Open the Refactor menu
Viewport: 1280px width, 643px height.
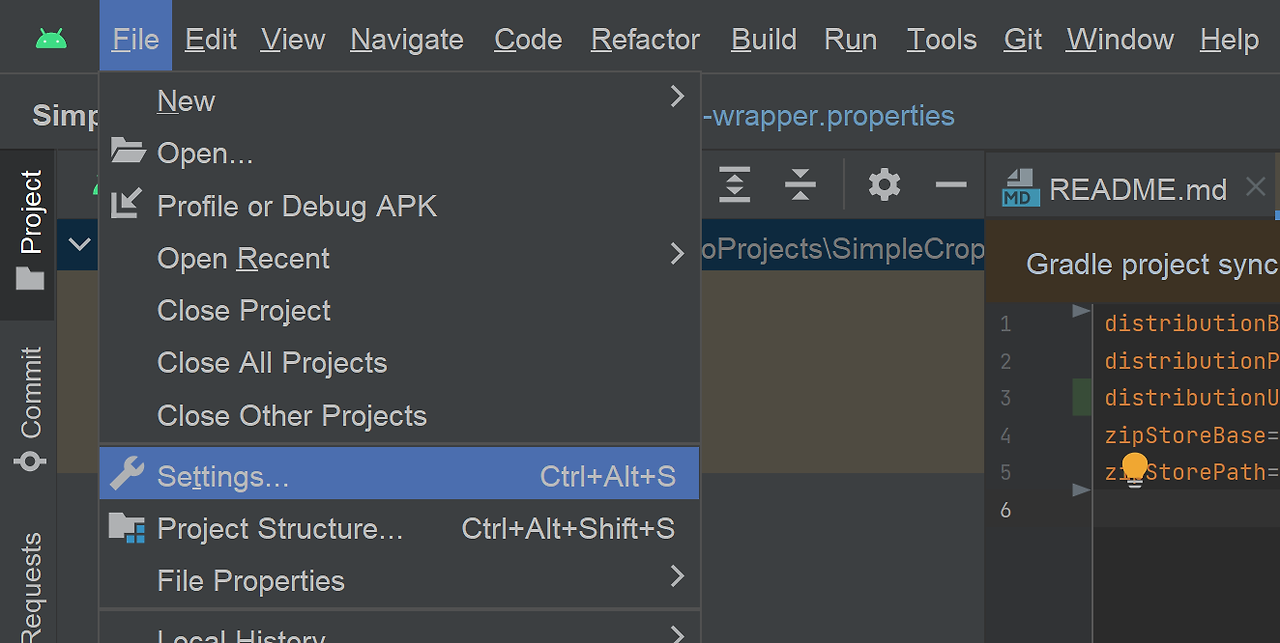(x=645, y=39)
